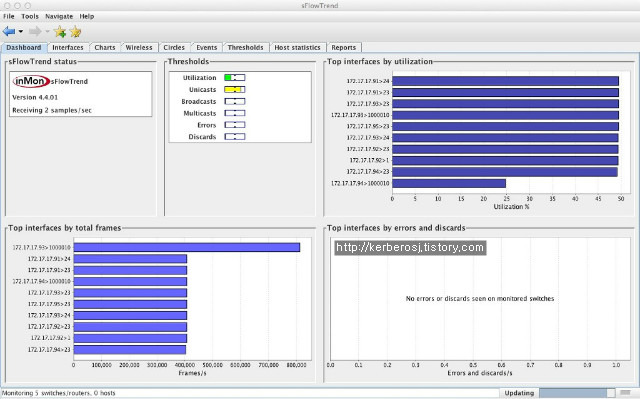
Task: Click the yellow Unicasts threshold indicator
Action: [x=235, y=89]
